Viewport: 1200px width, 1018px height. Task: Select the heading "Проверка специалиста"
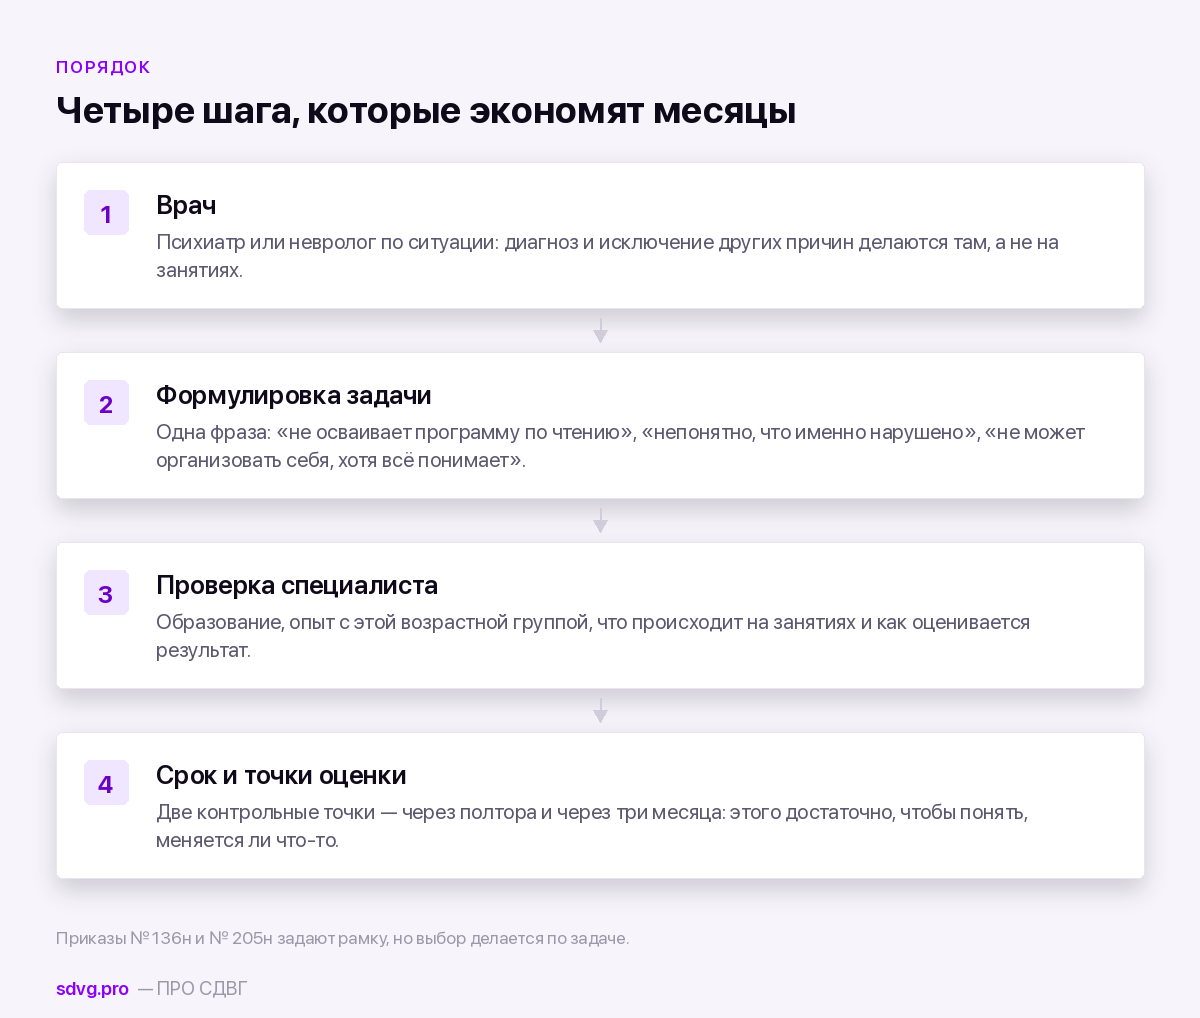pos(297,585)
